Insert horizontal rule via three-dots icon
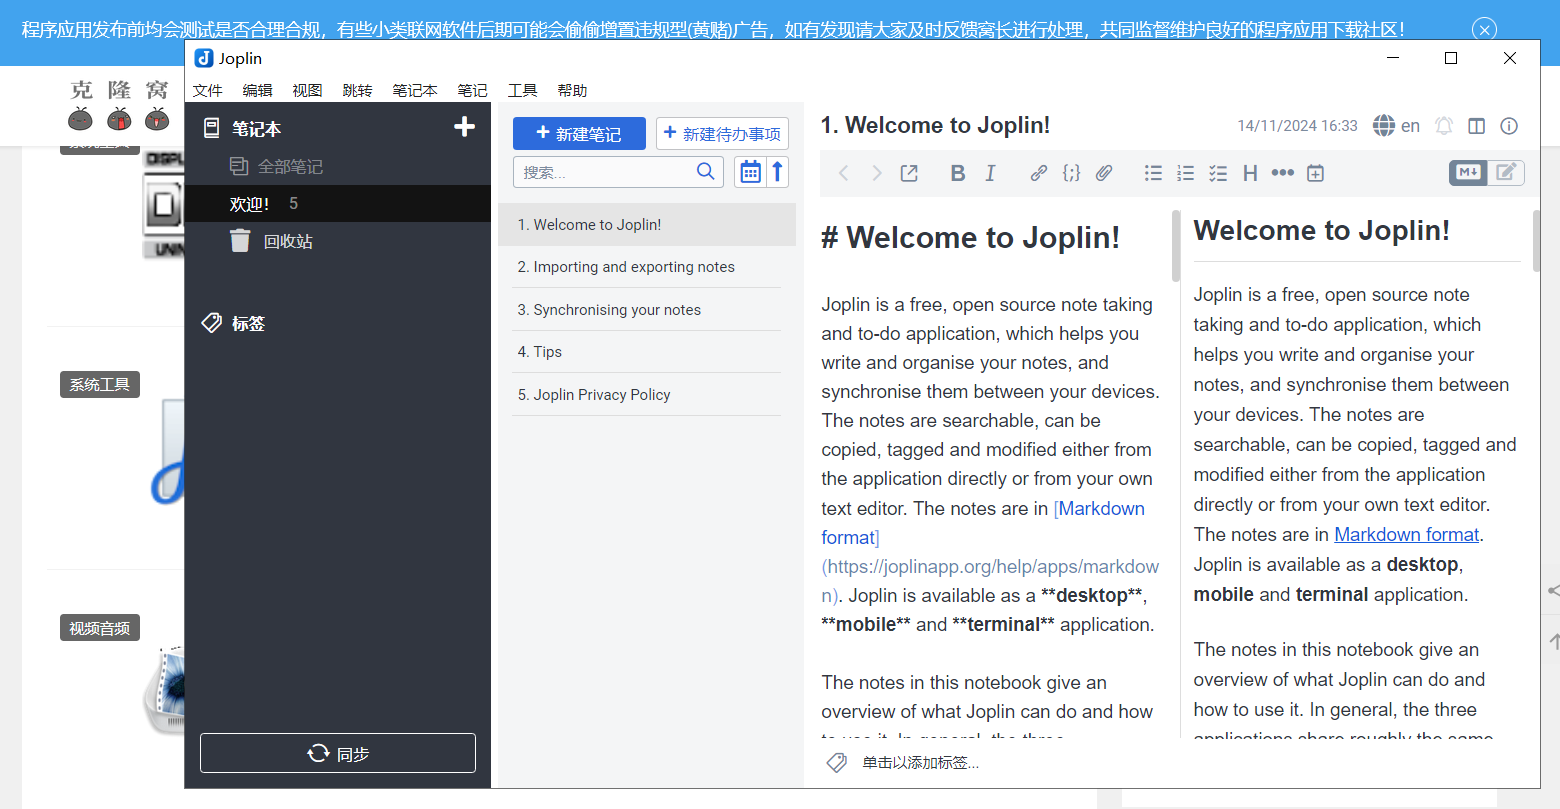This screenshot has height=809, width=1560. [1283, 173]
